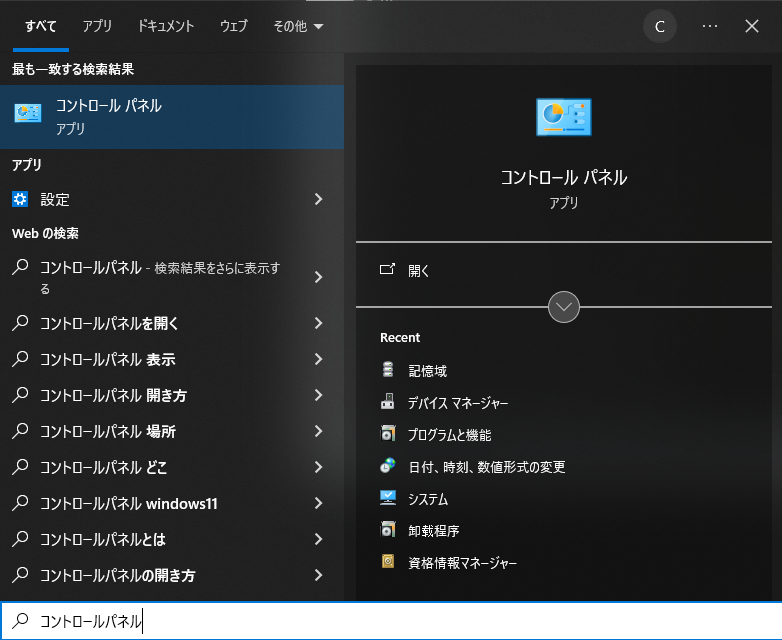Open 資格情報マネージャー from Recent list

point(462,562)
